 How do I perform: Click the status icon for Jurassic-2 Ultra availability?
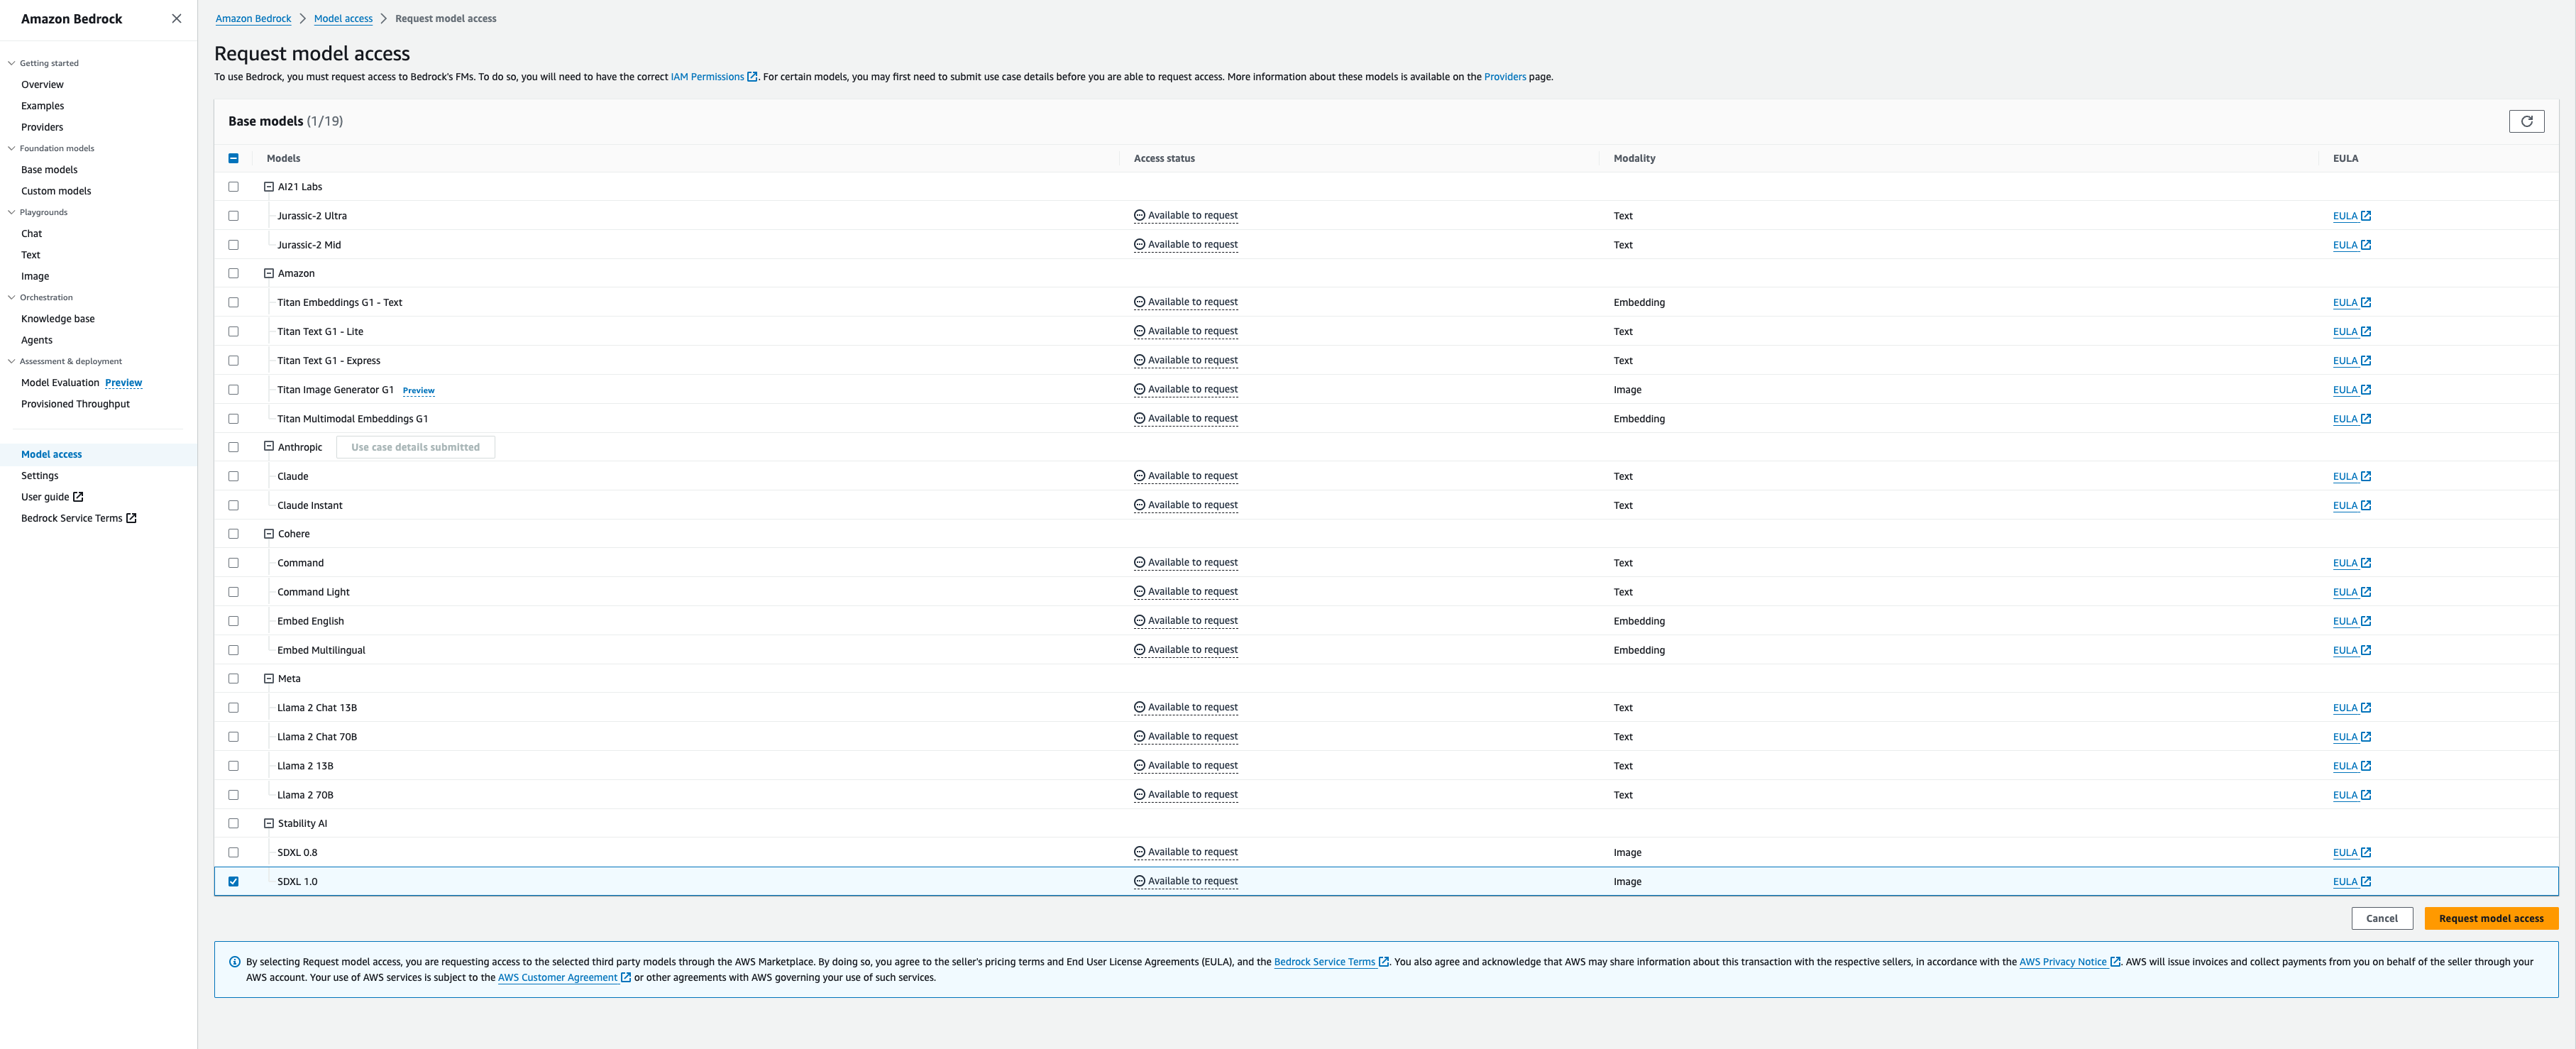pos(1139,215)
